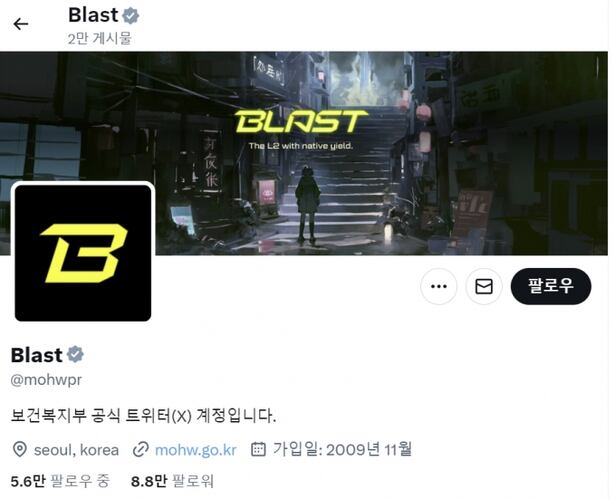Click the 5.6만 팔로우 중 following count
The image size is (616, 499).
tap(60, 481)
